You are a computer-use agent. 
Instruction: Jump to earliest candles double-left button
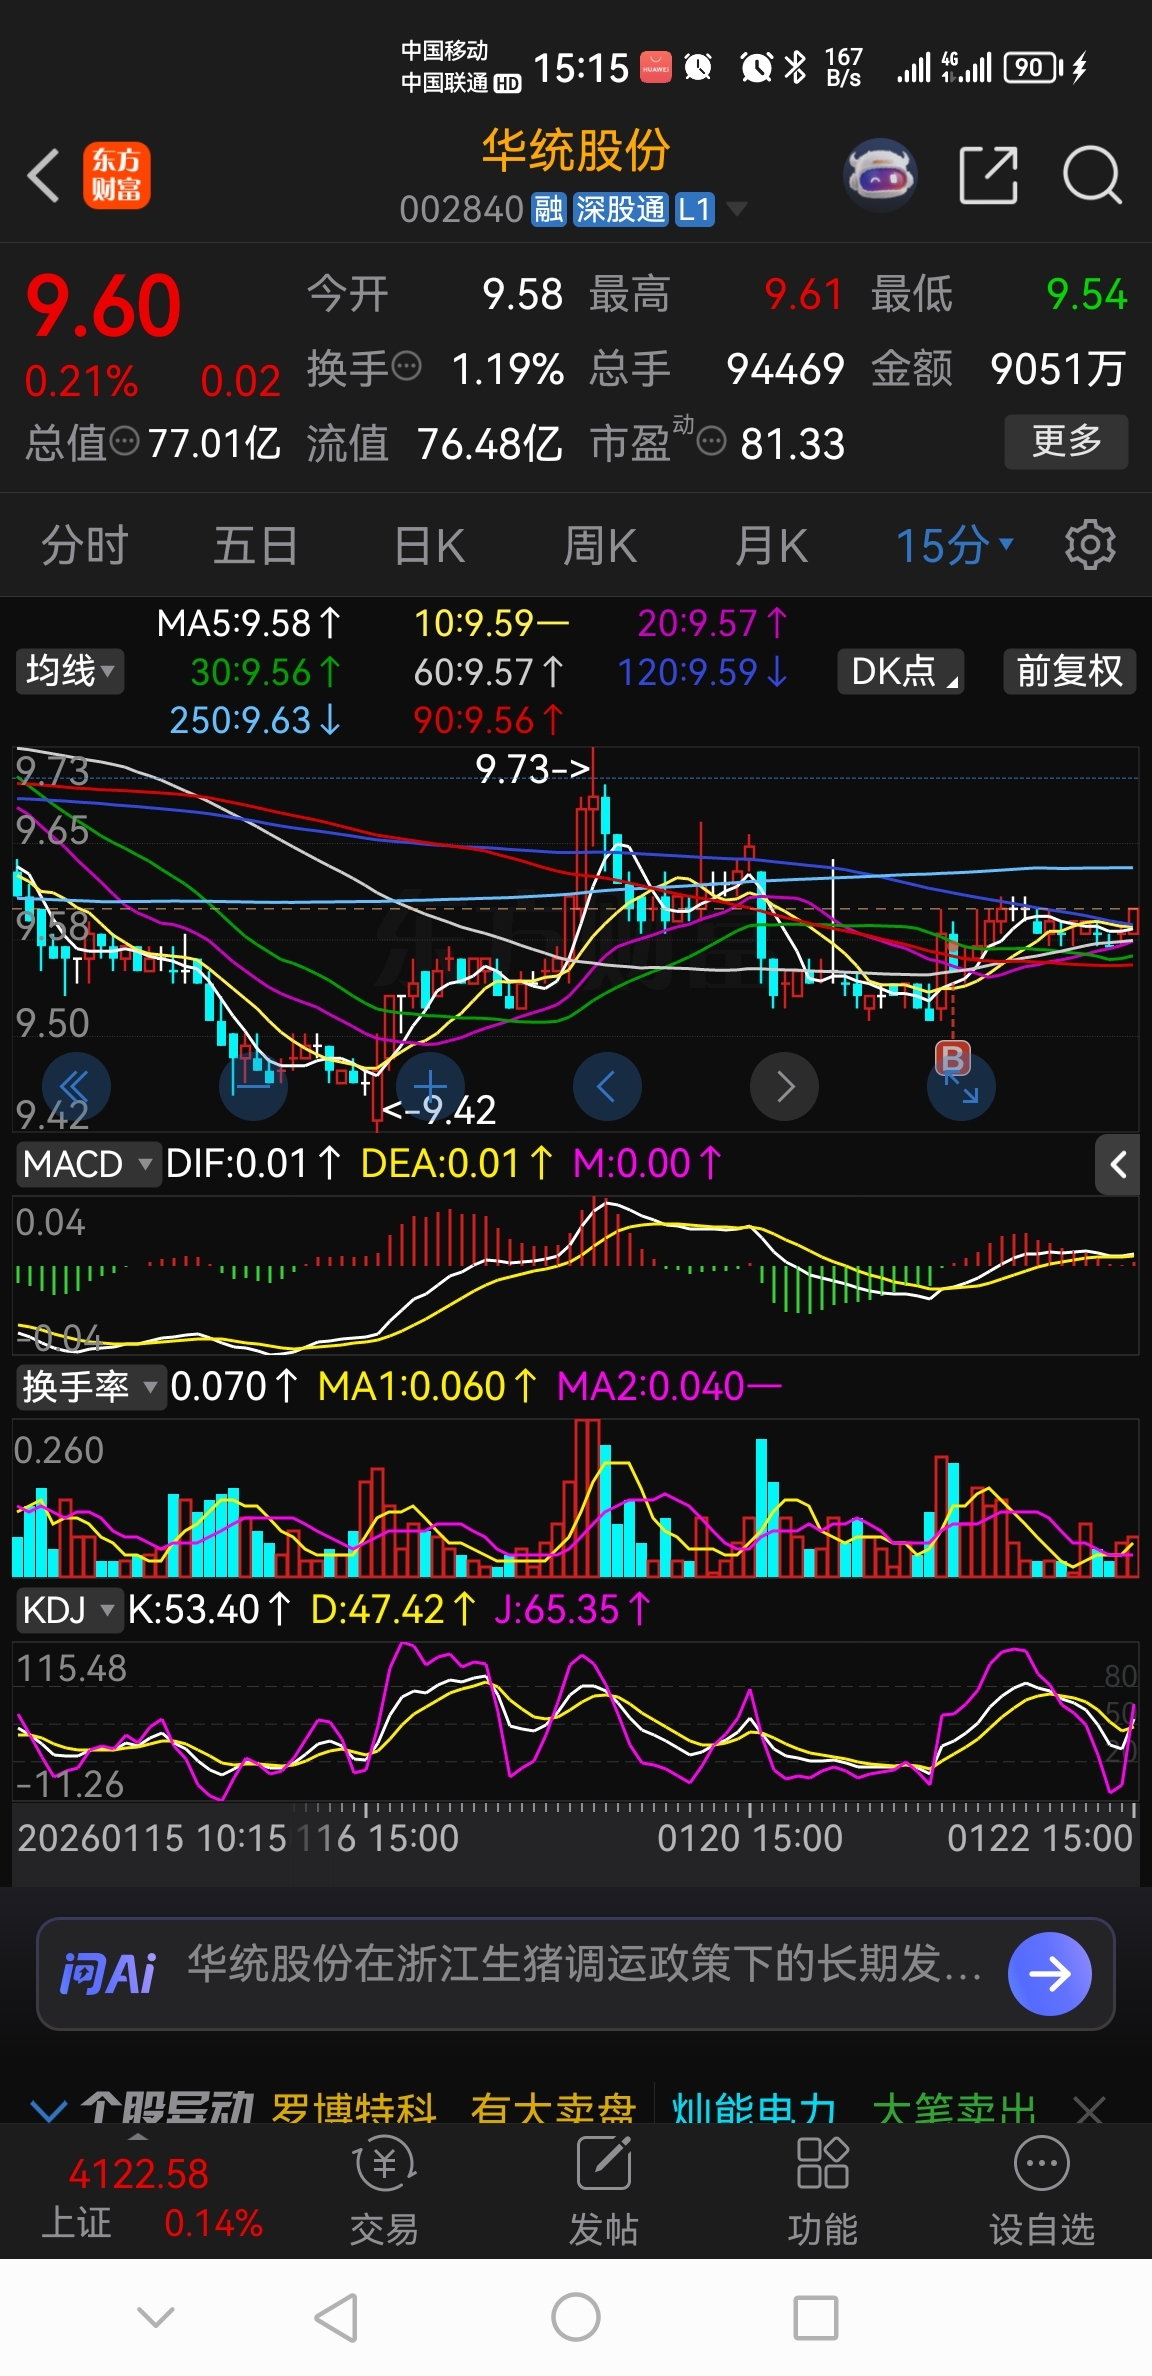pos(76,1086)
